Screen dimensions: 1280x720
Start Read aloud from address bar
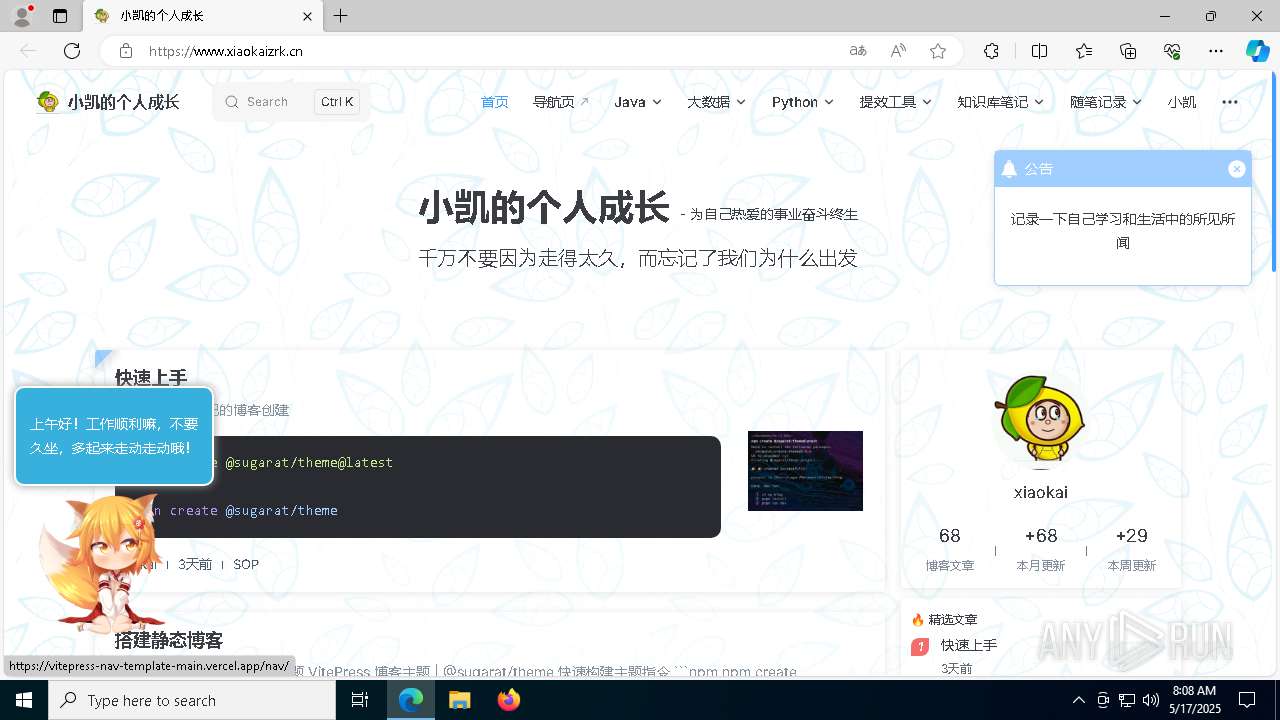pyautogui.click(x=898, y=51)
